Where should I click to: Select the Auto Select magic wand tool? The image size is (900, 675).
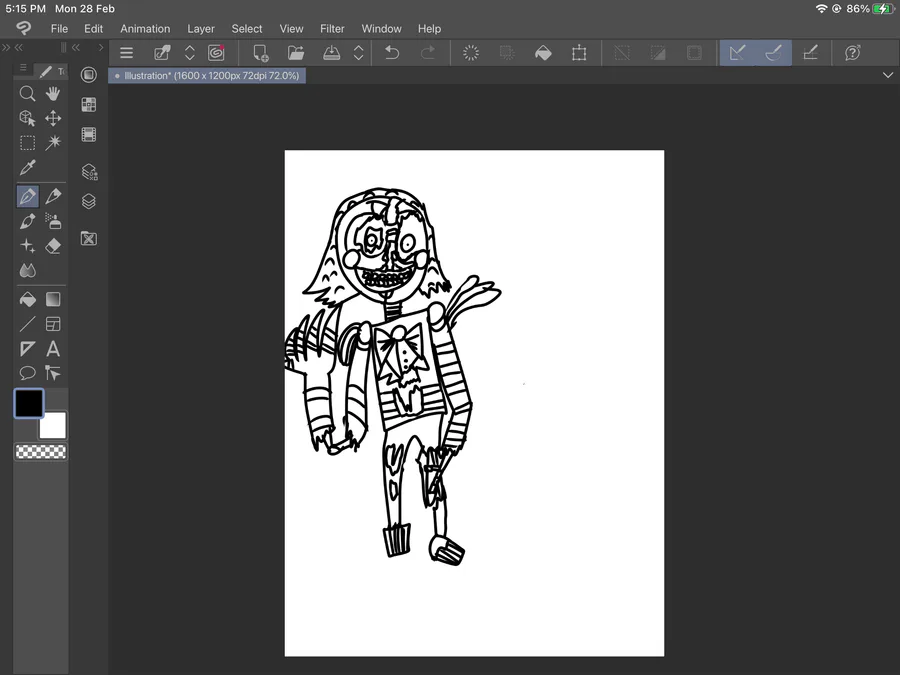(x=53, y=142)
